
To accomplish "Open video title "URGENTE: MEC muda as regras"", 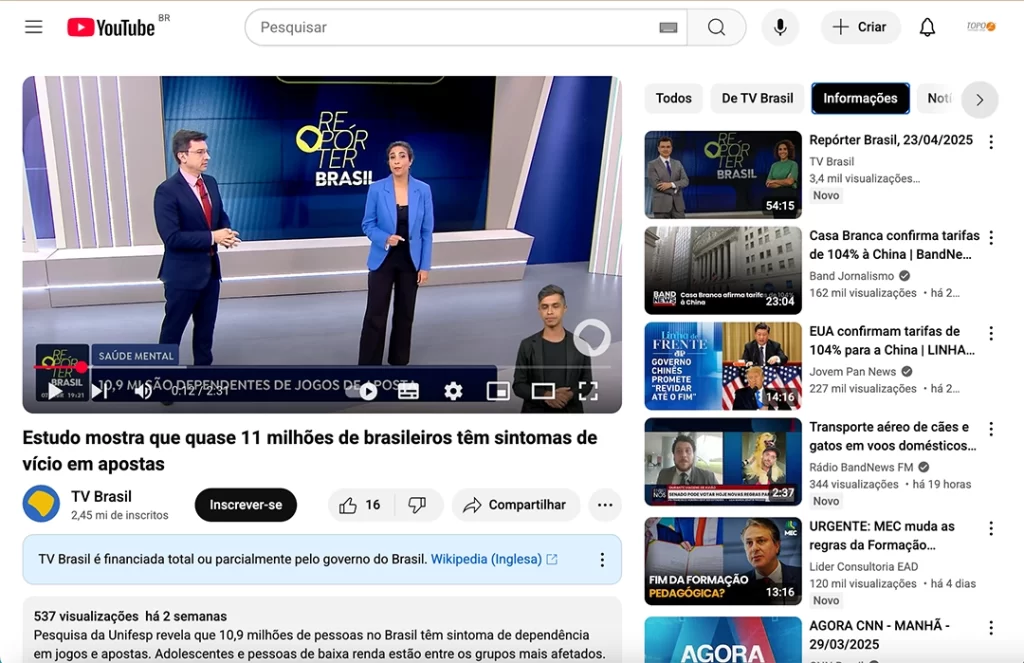I will pos(882,536).
